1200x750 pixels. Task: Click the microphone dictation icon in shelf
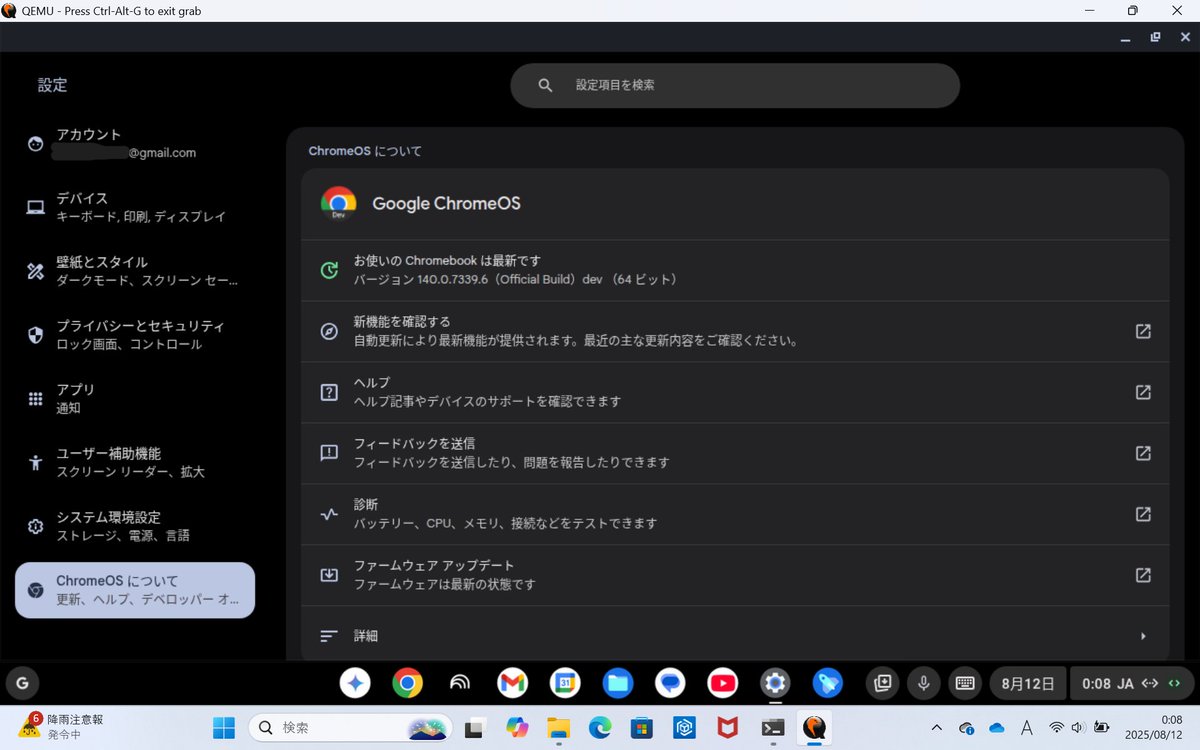point(924,683)
